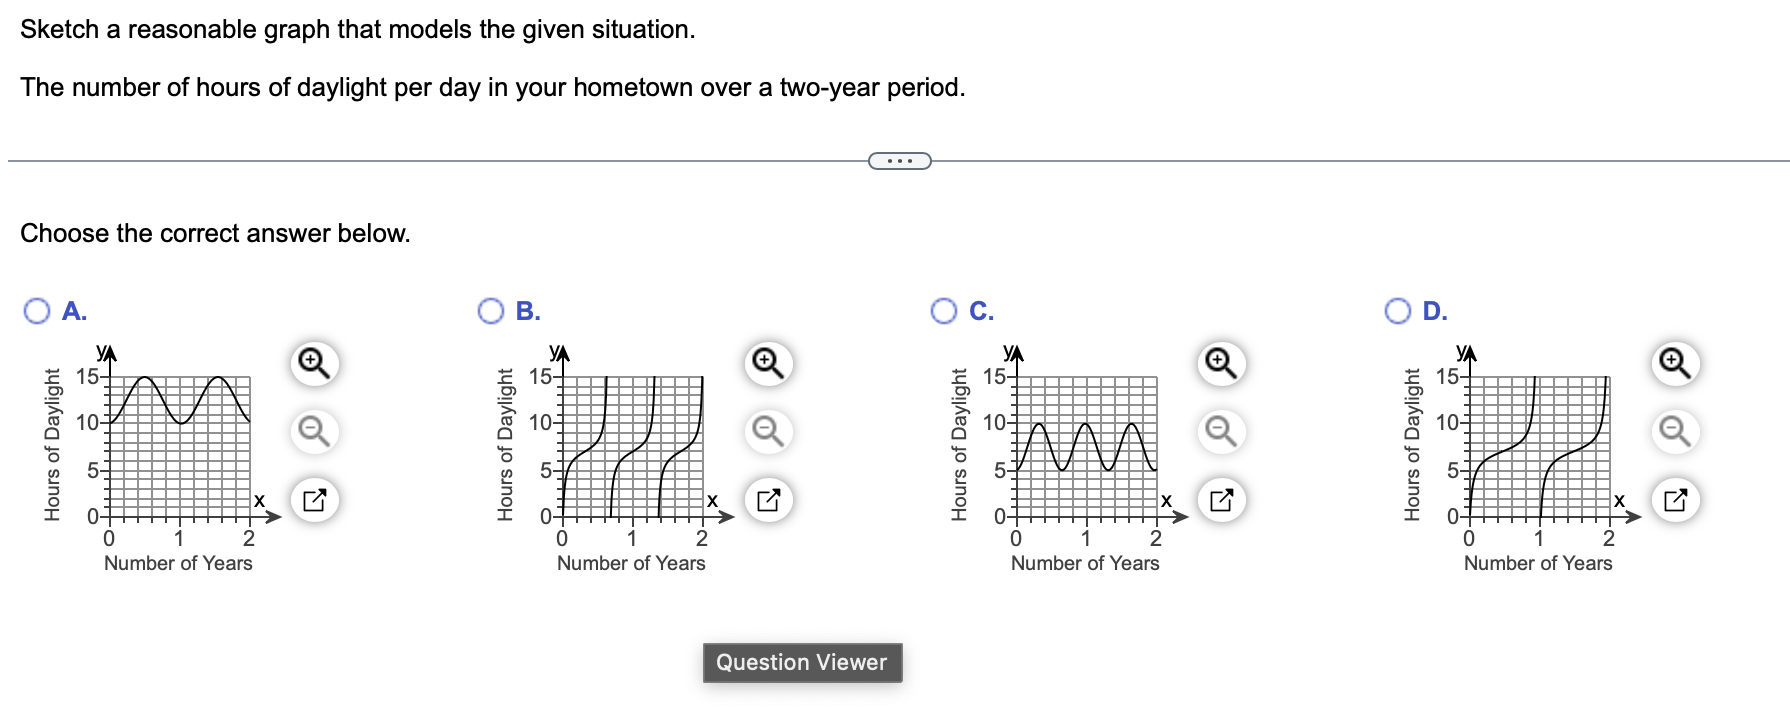Screen dimensions: 1790x714
Task: Zoom in on graph for option C
Action: [1219, 364]
